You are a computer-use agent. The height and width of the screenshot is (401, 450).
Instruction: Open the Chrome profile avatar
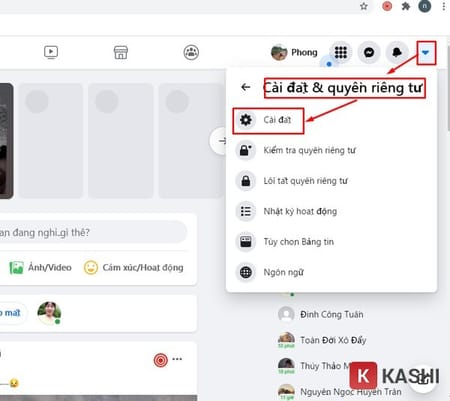(x=425, y=6)
